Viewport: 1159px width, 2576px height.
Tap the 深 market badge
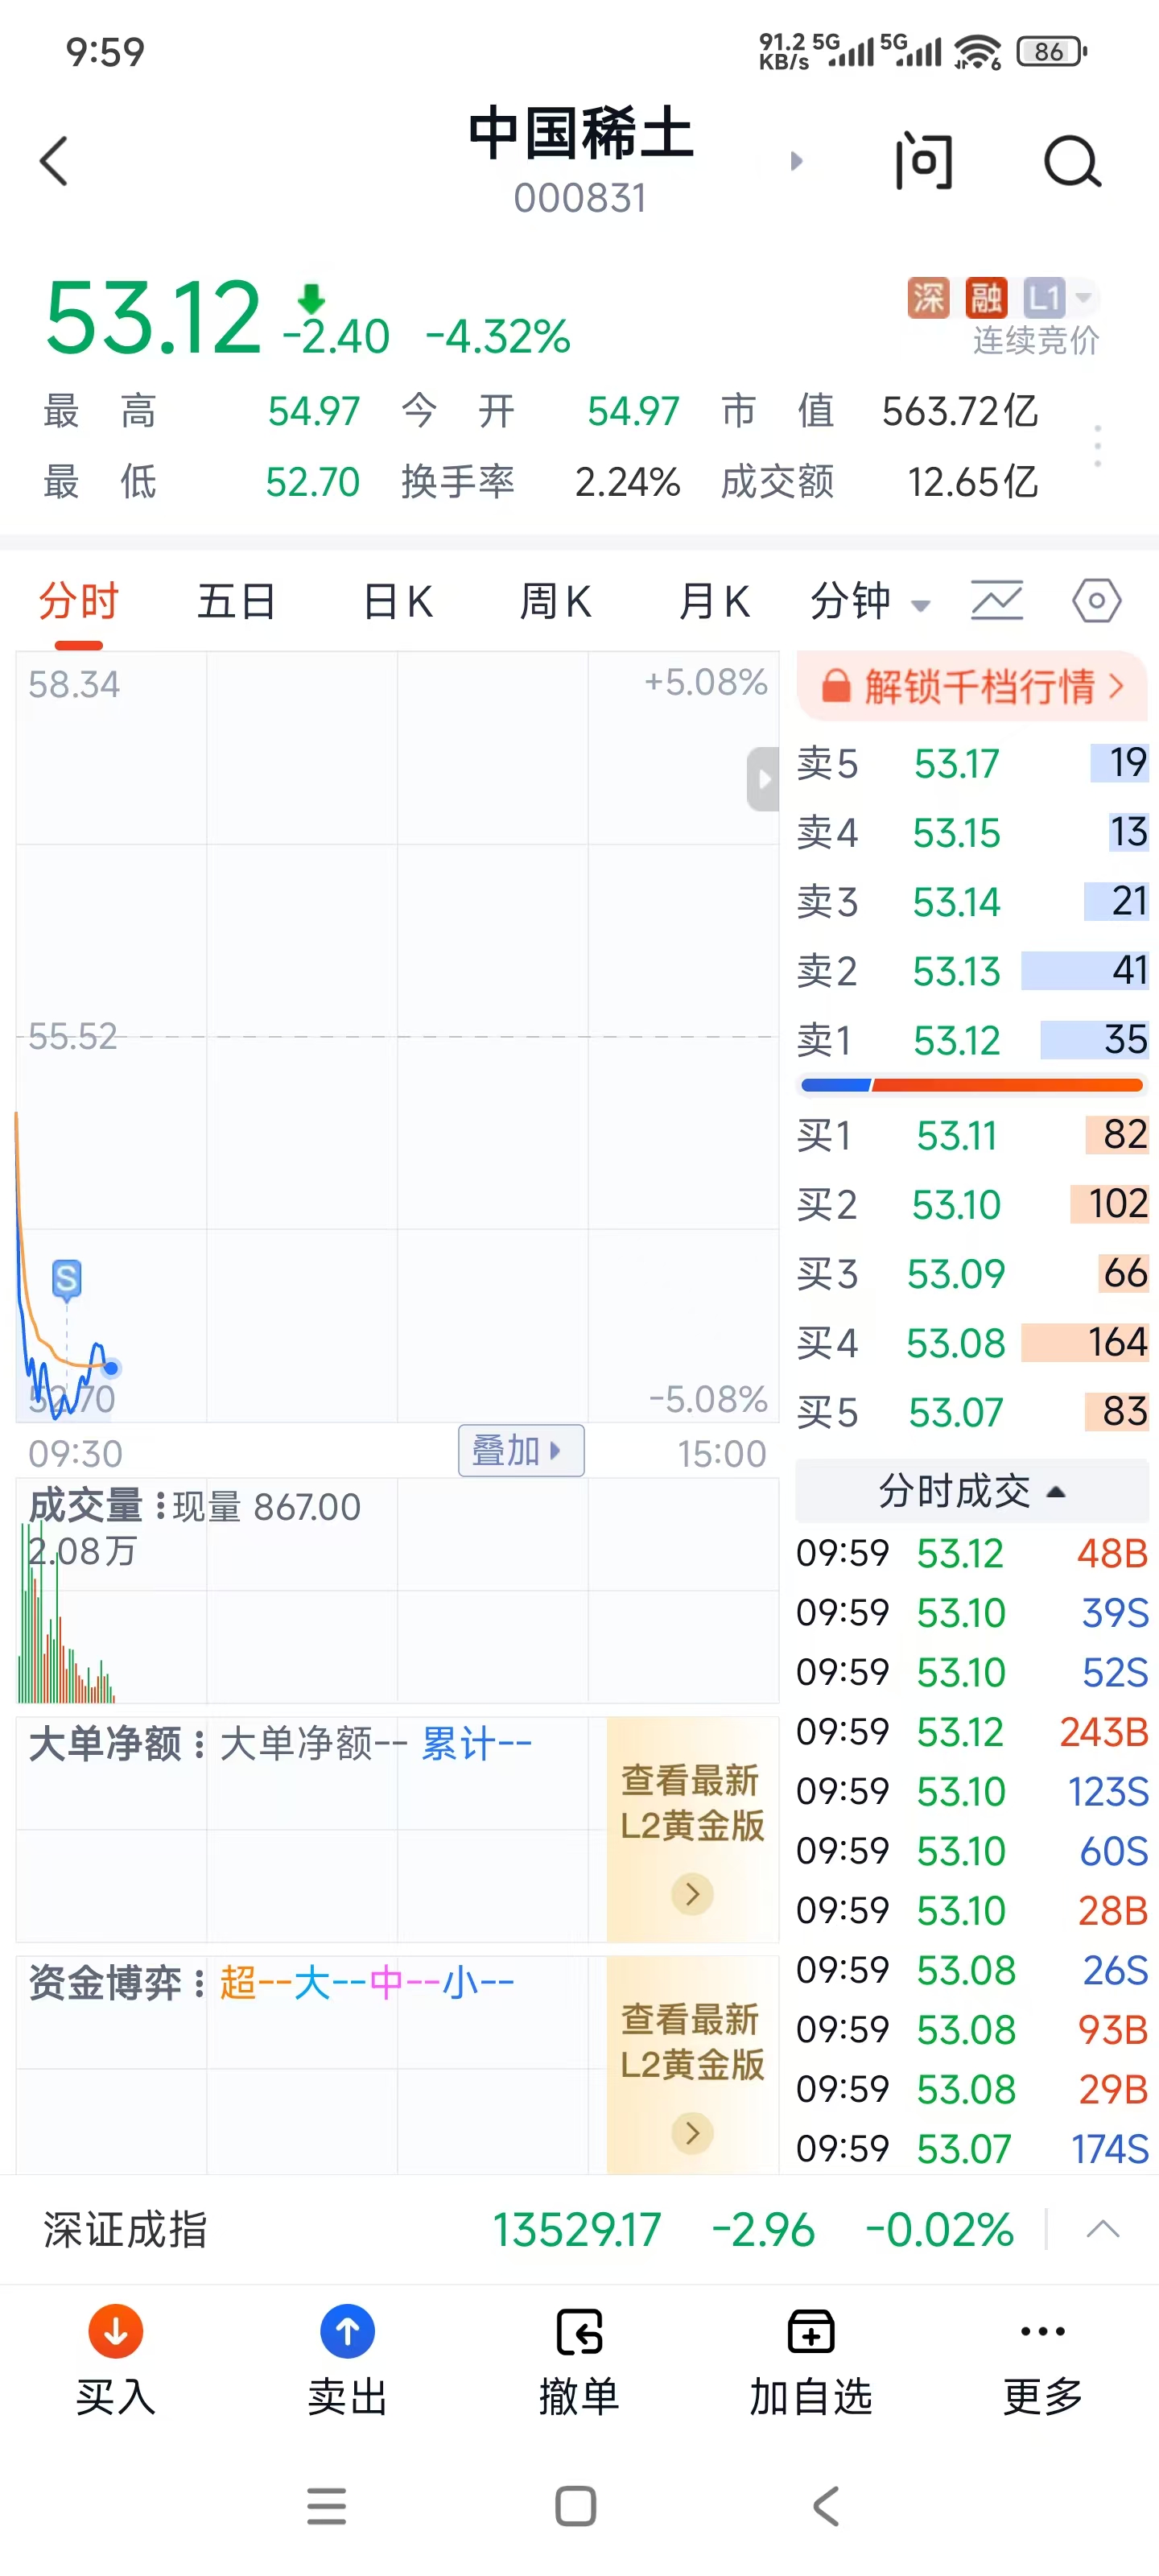(928, 297)
